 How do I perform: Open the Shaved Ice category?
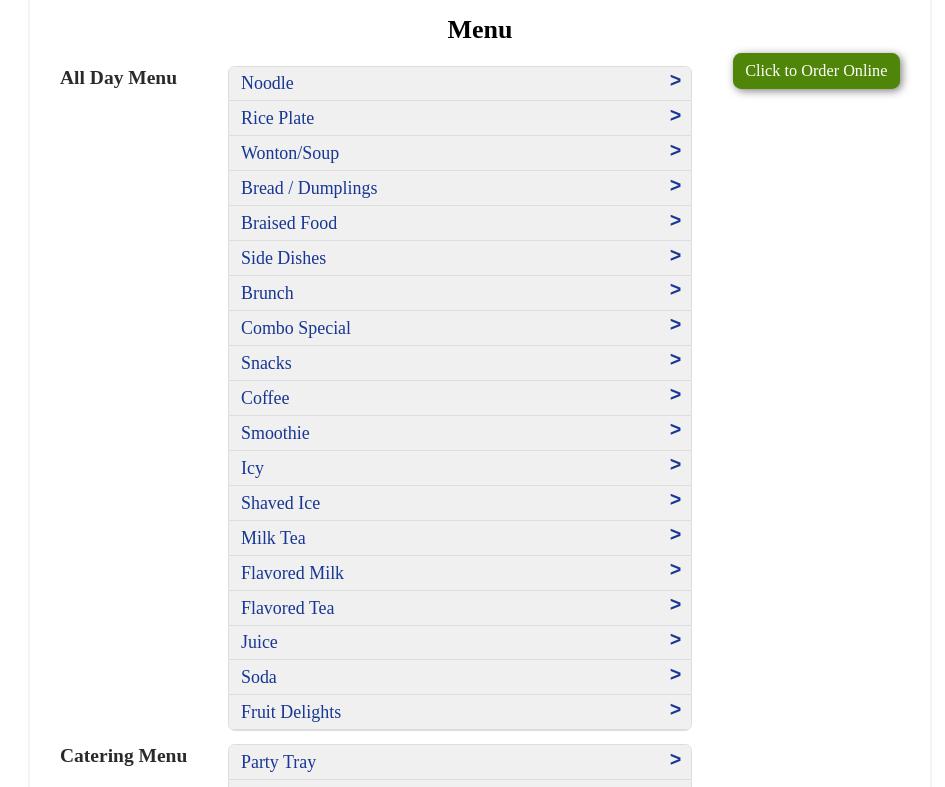point(281,503)
